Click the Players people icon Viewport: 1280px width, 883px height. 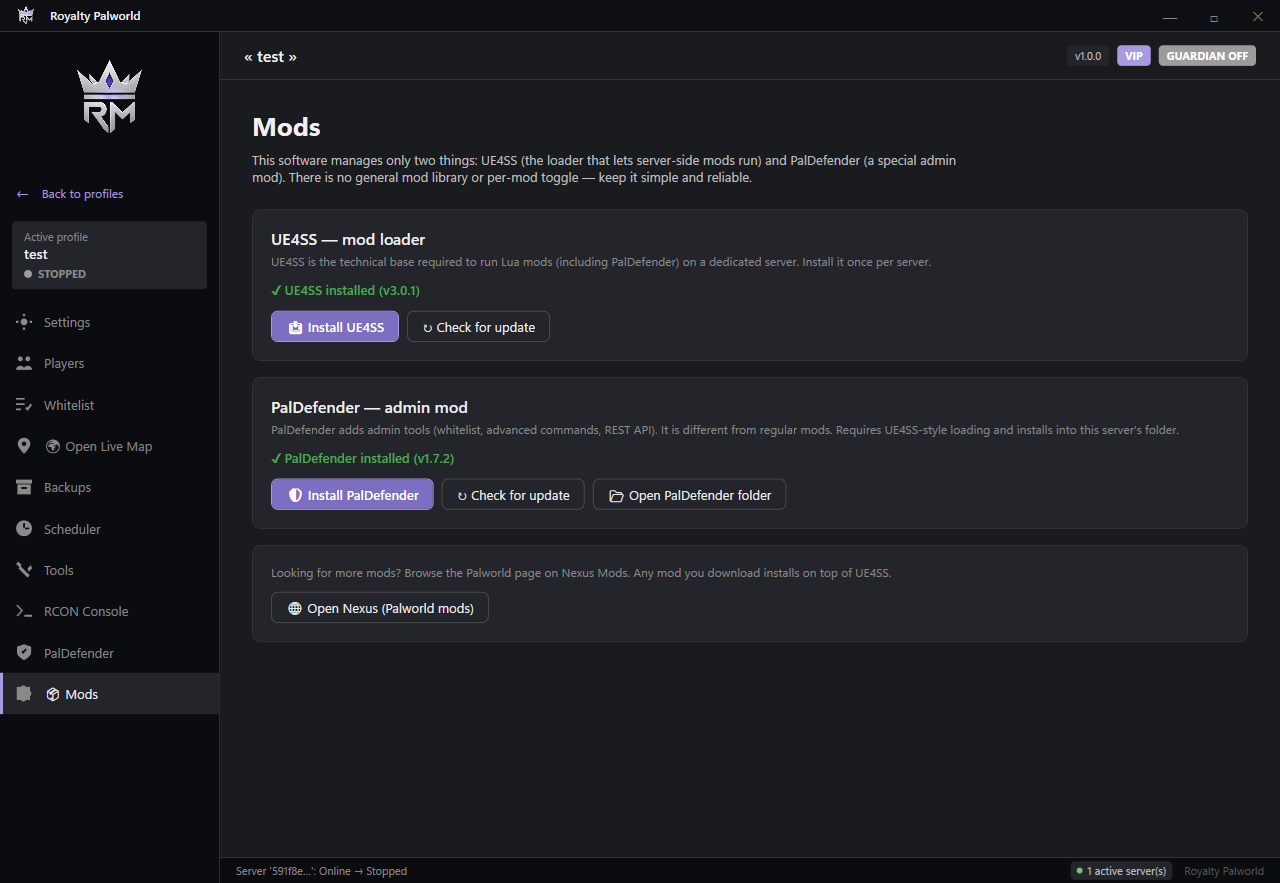pos(24,364)
